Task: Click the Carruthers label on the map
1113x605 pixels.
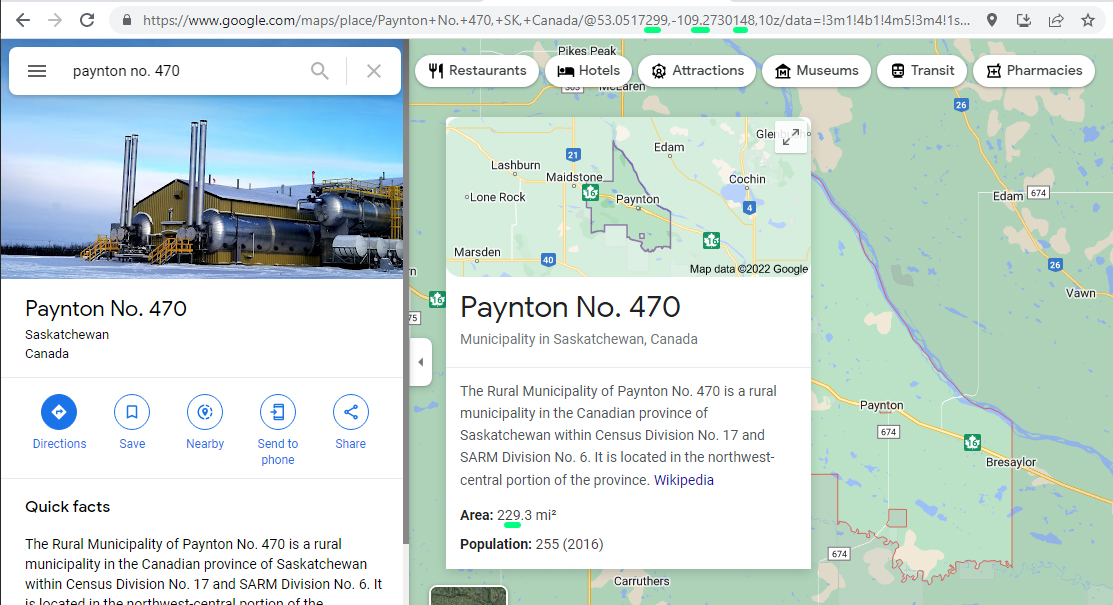Action: pyautogui.click(x=642, y=581)
